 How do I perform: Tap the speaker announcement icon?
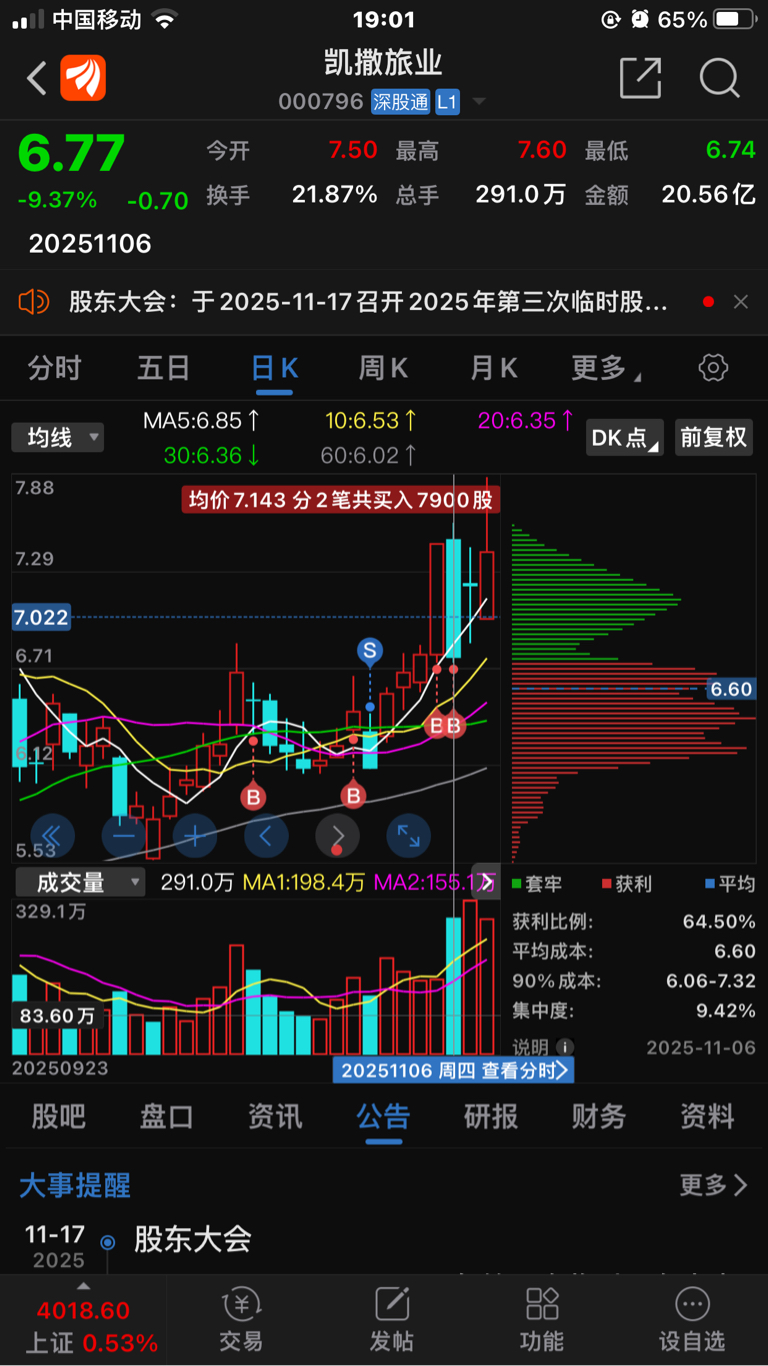34,301
